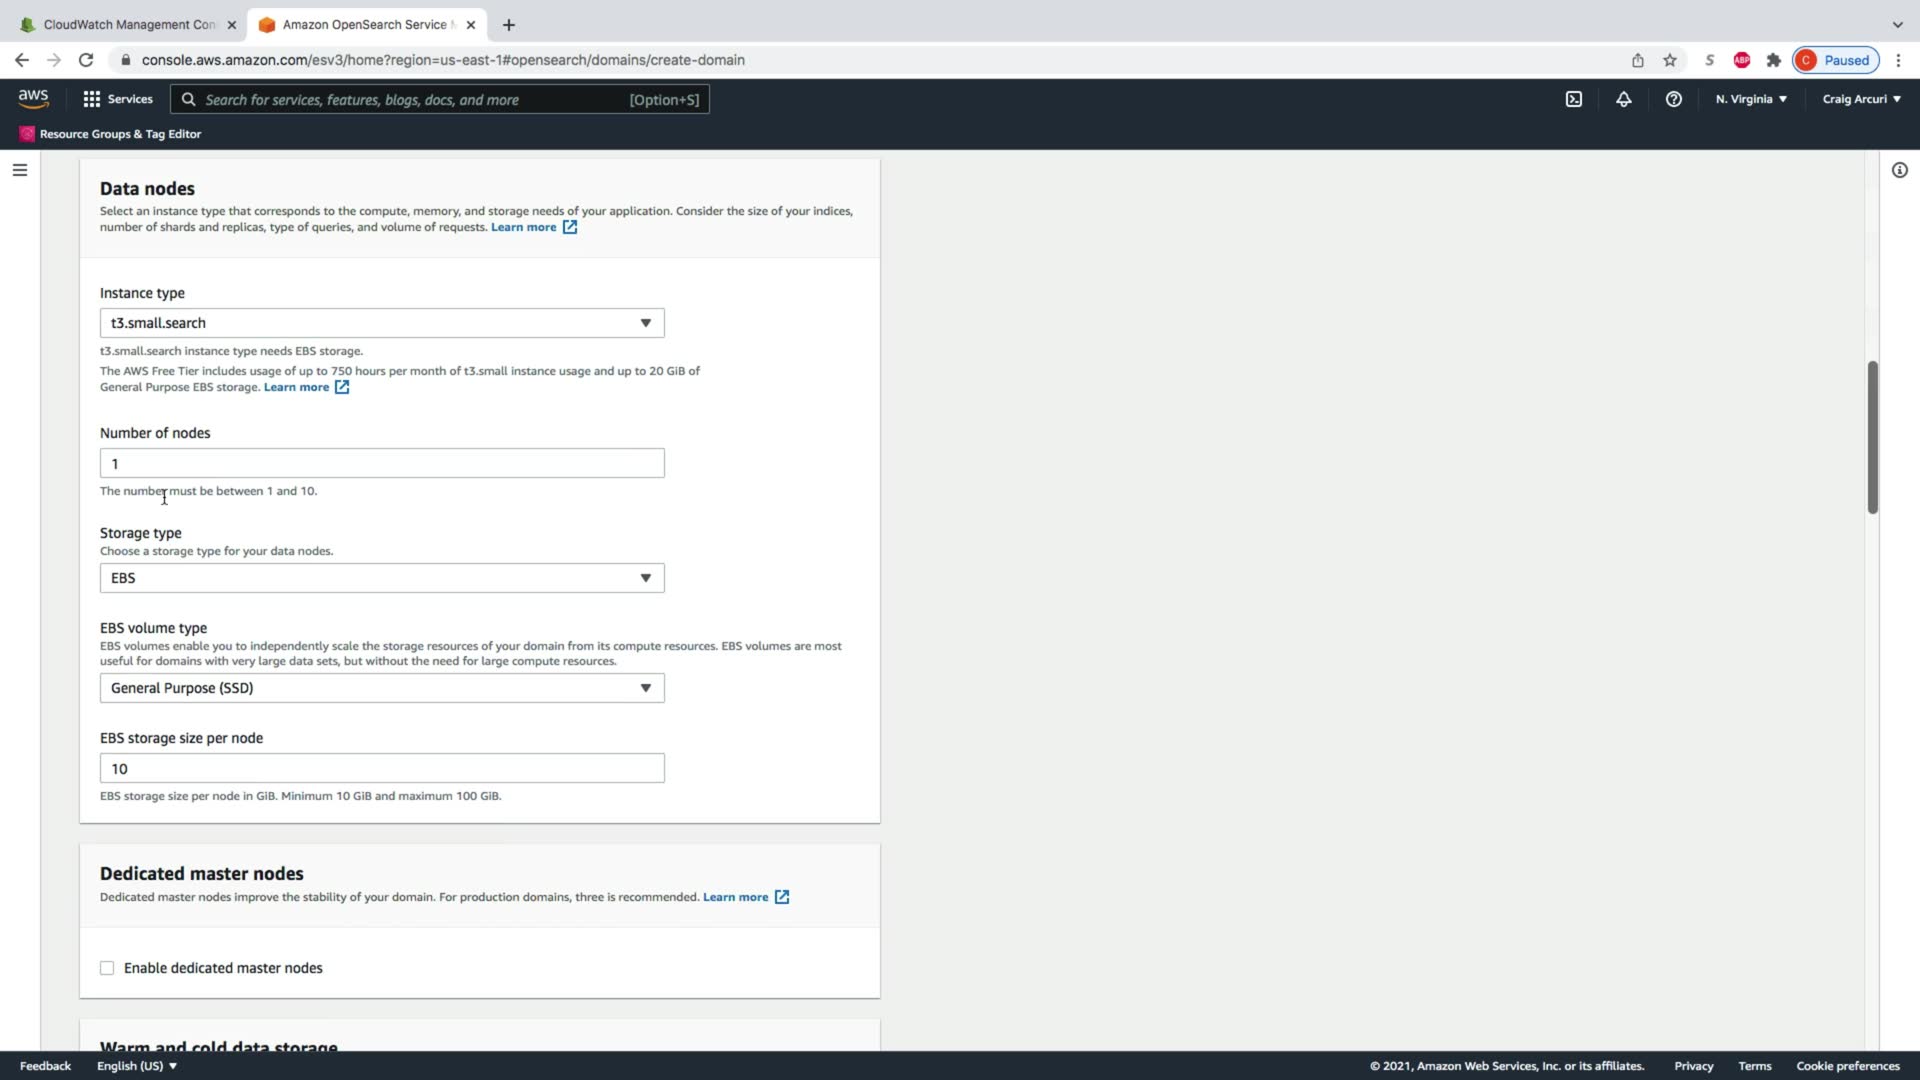Open the info panel icon

pos(1899,170)
